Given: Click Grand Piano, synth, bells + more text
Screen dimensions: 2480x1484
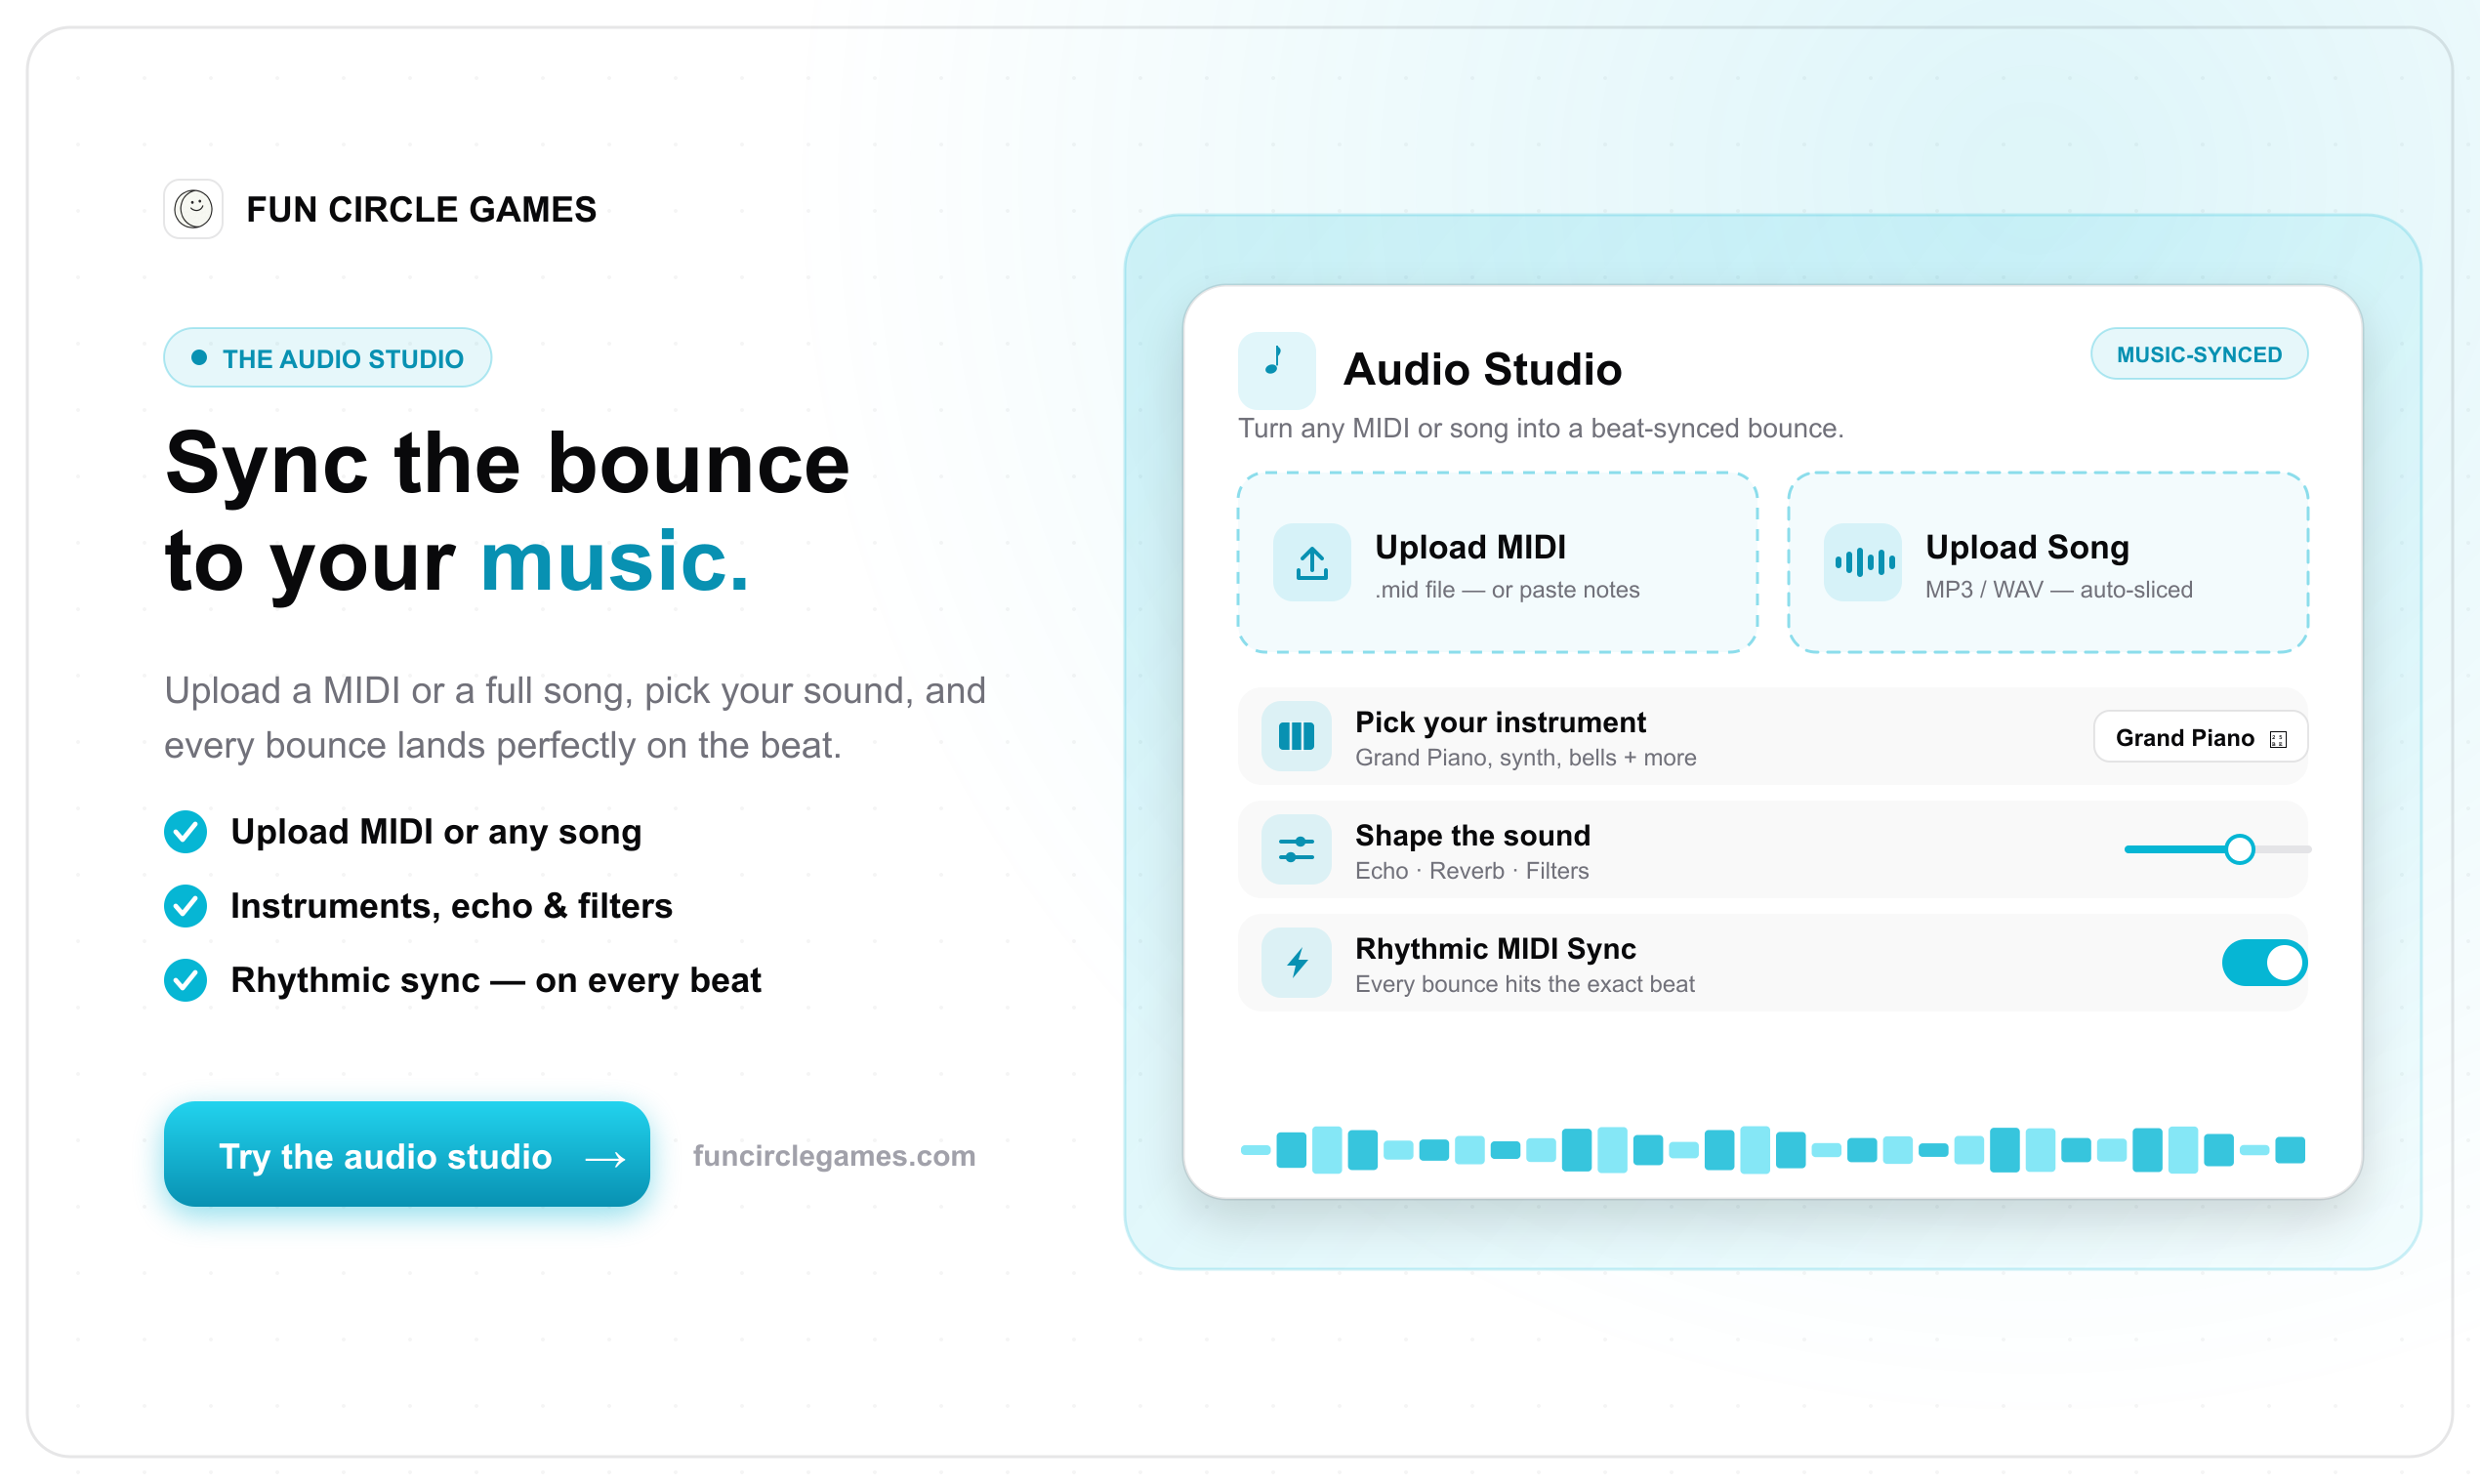Looking at the screenshot, I should pyautogui.click(x=1525, y=758).
